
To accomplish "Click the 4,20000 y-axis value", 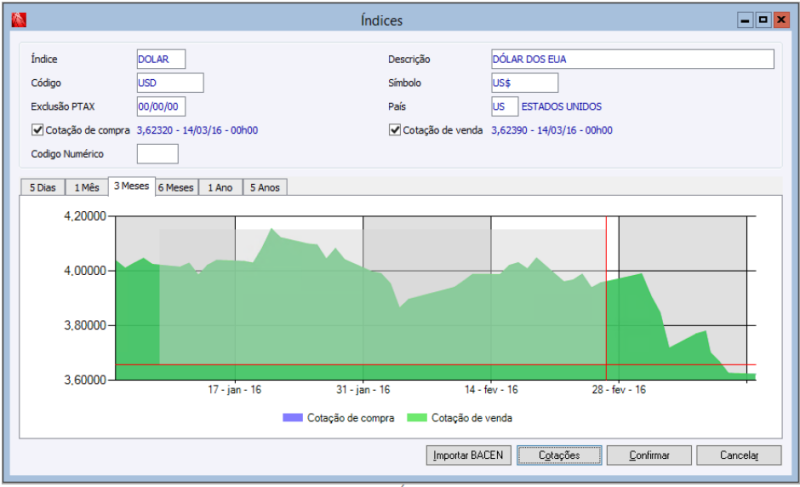I will pos(85,216).
